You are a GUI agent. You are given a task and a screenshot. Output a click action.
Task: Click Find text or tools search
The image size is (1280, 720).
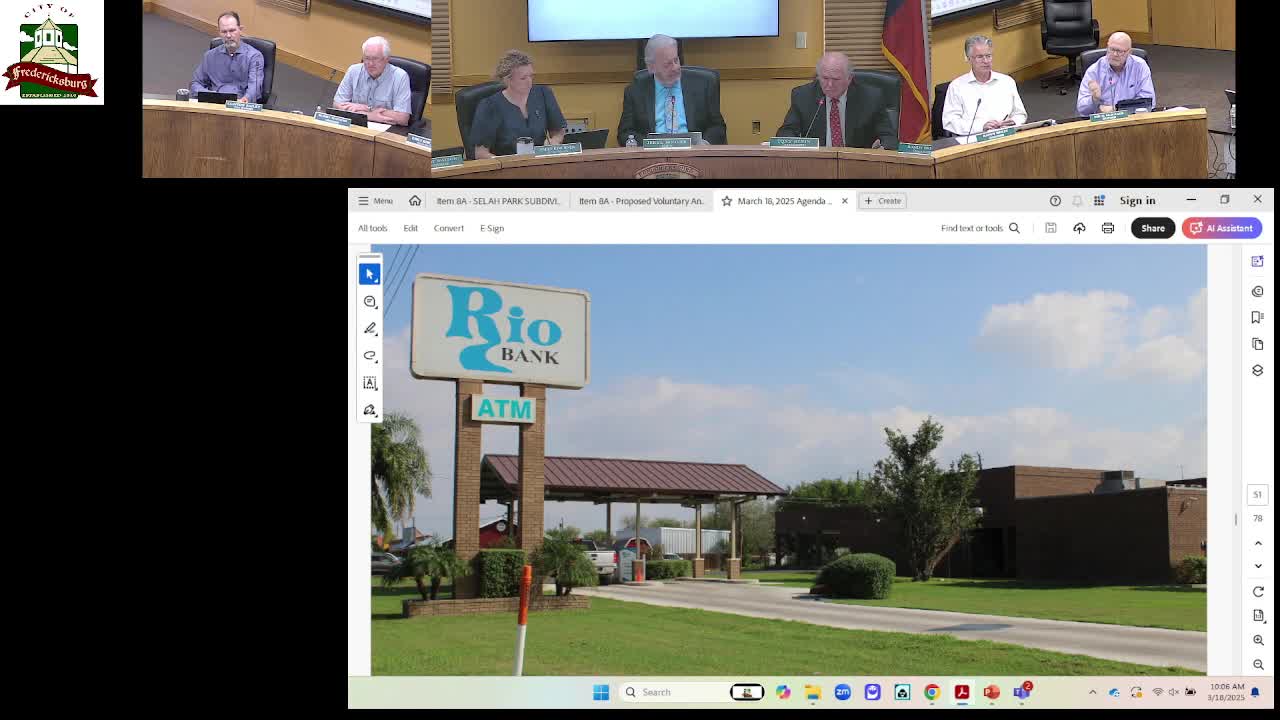click(x=980, y=228)
